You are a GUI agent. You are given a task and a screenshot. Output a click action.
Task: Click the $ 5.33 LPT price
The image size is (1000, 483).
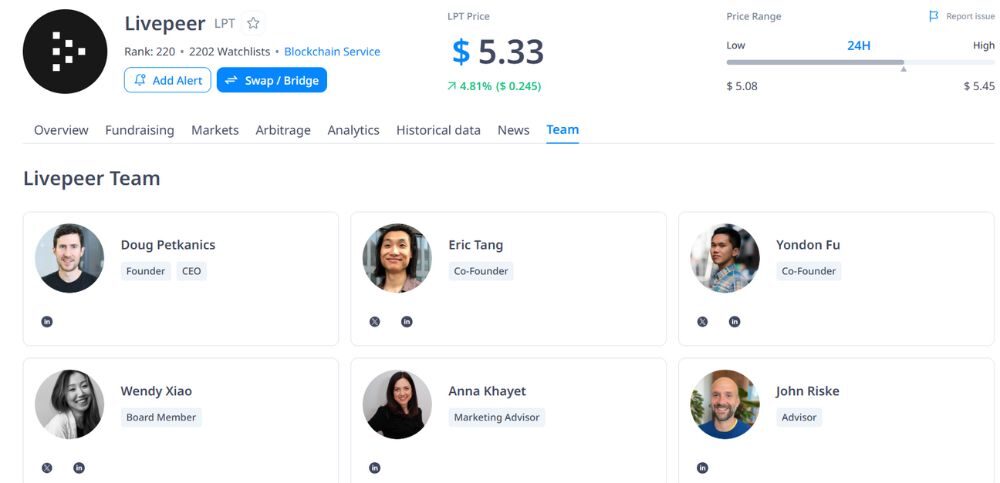[x=498, y=52]
